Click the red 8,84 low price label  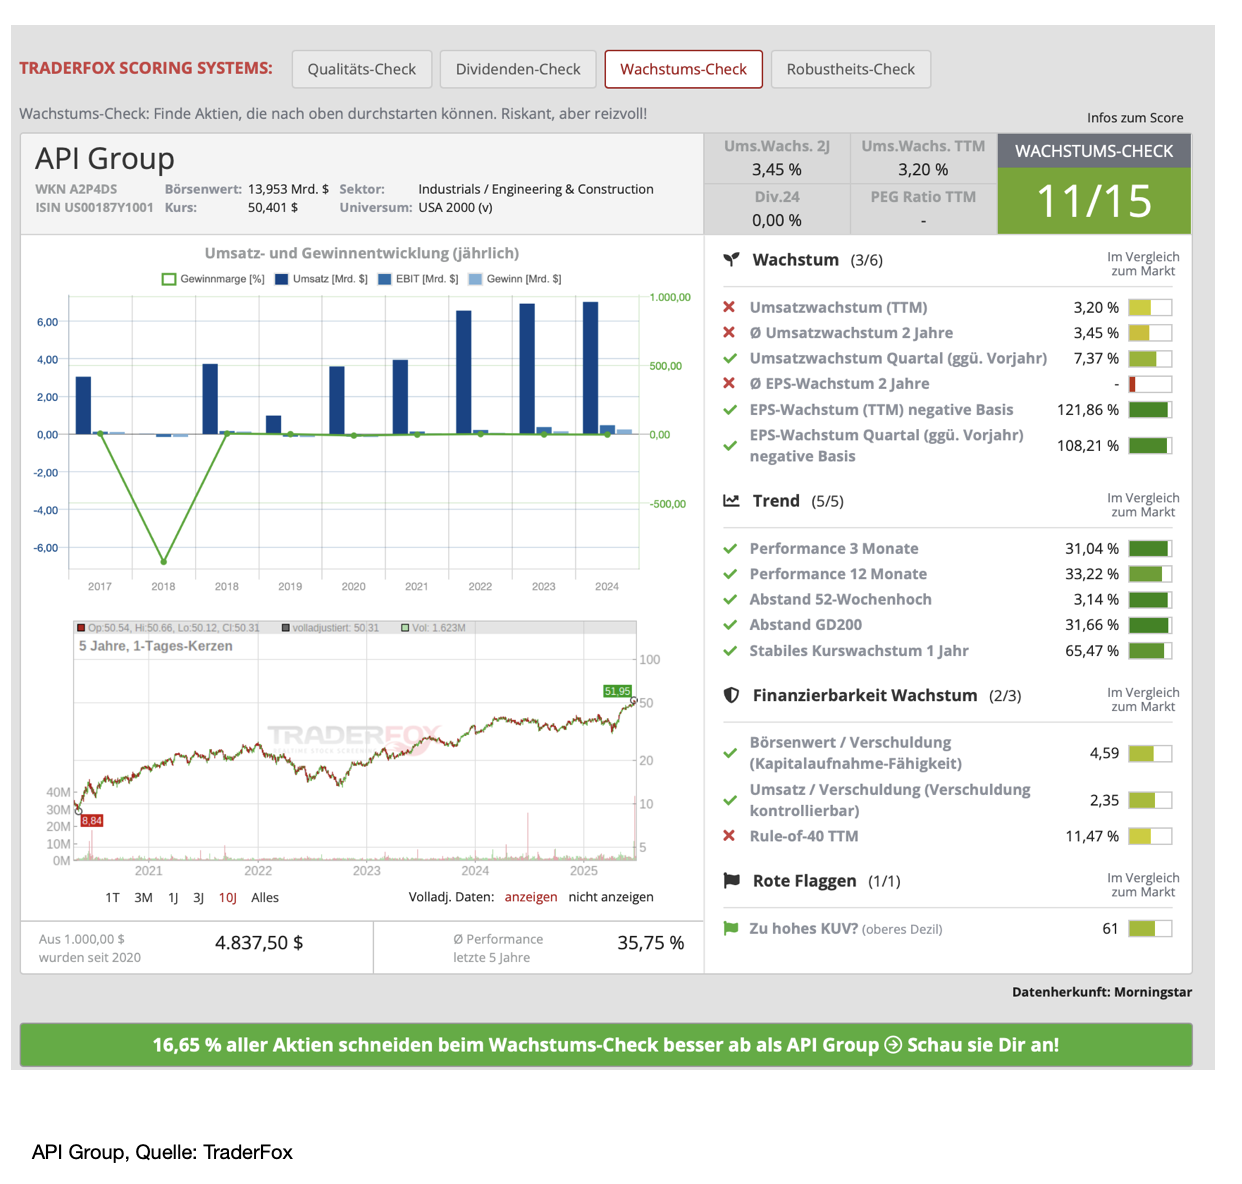[92, 820]
